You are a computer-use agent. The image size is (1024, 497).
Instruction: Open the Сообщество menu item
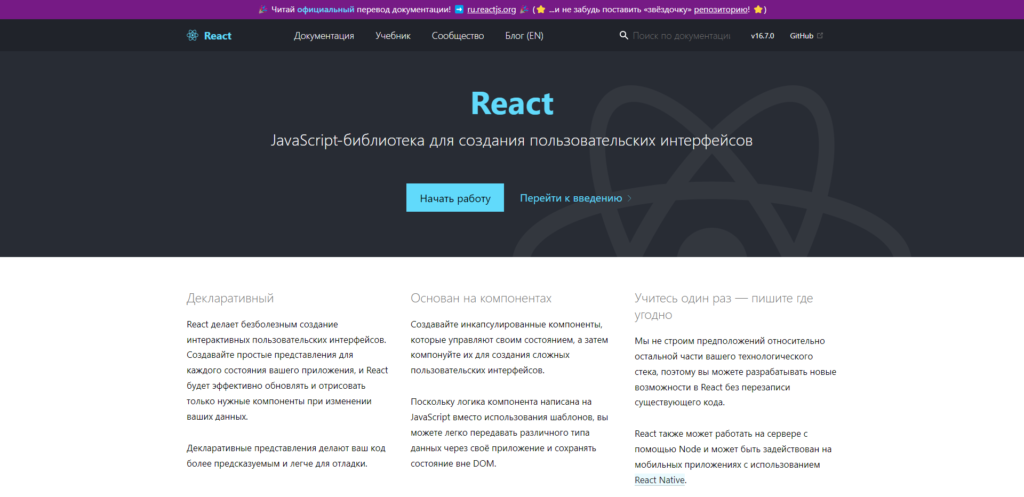[458, 36]
